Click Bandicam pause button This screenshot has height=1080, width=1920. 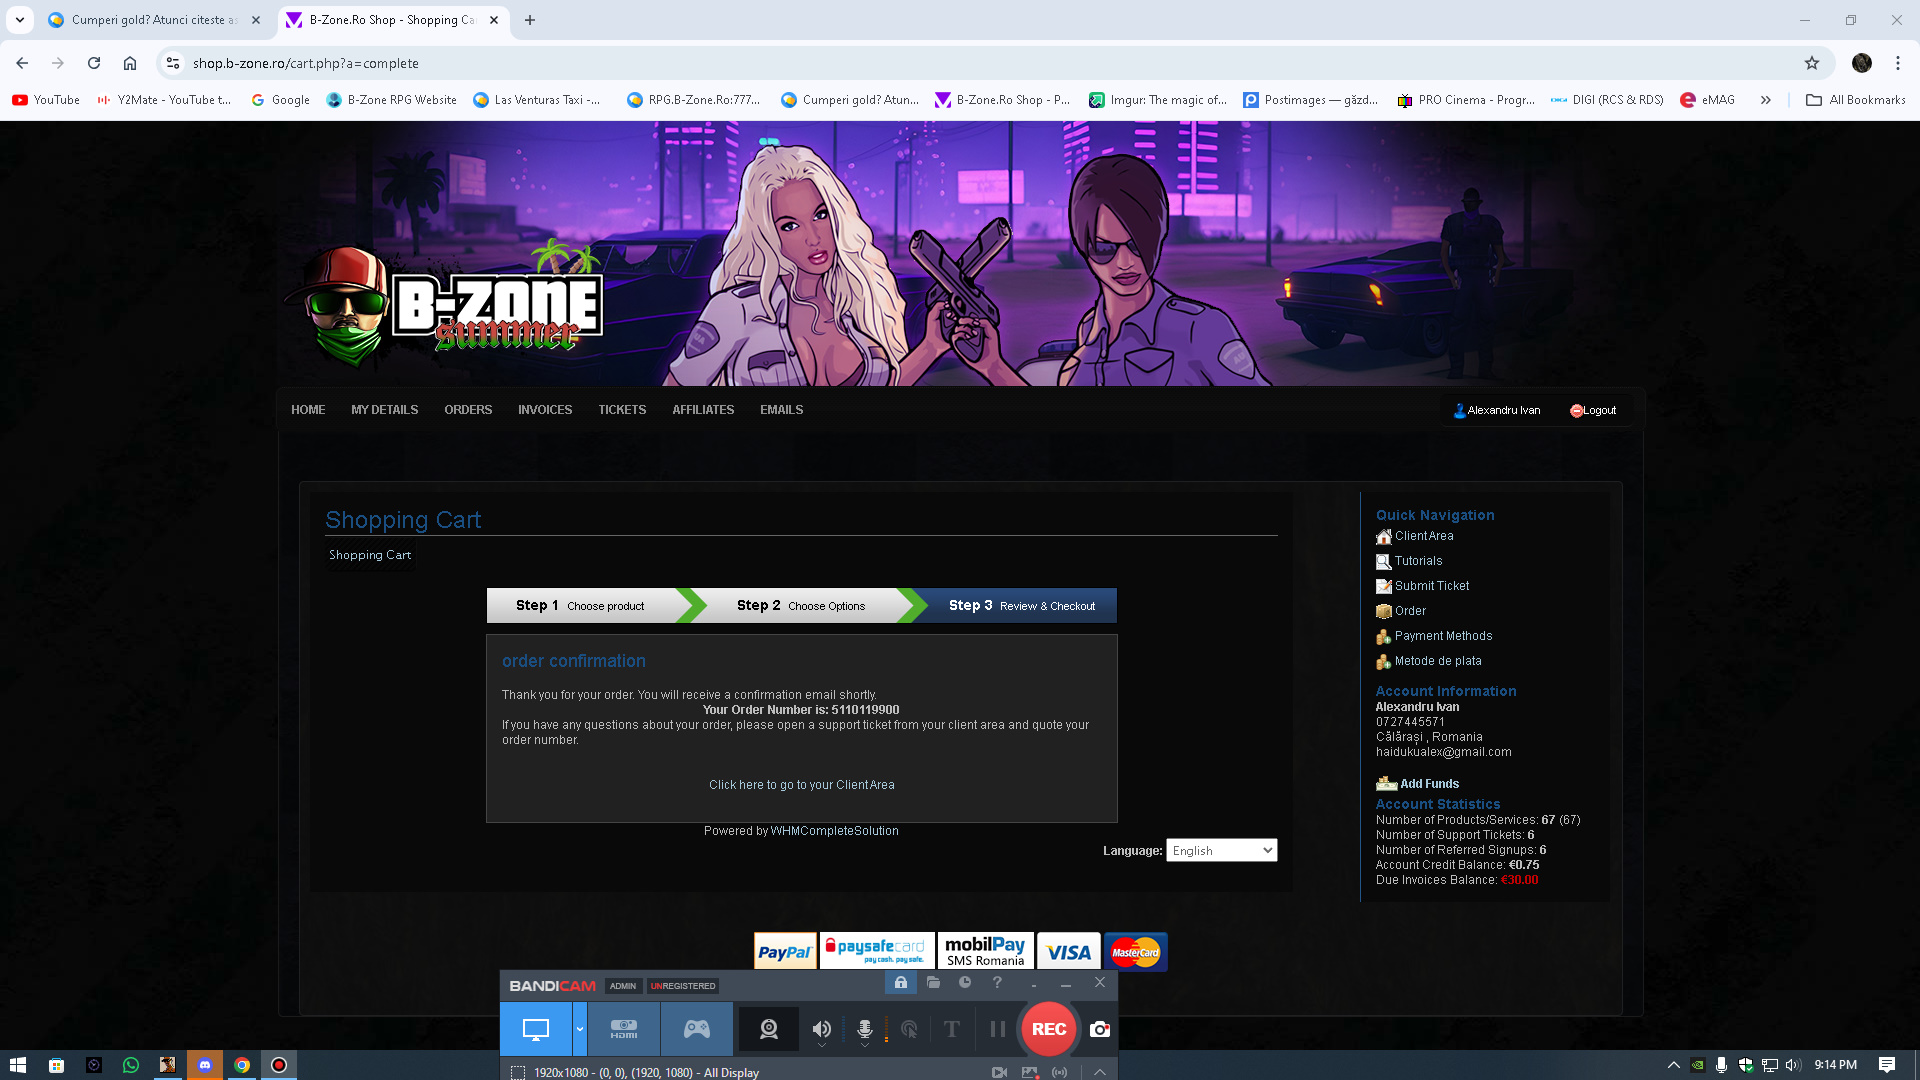[997, 1029]
